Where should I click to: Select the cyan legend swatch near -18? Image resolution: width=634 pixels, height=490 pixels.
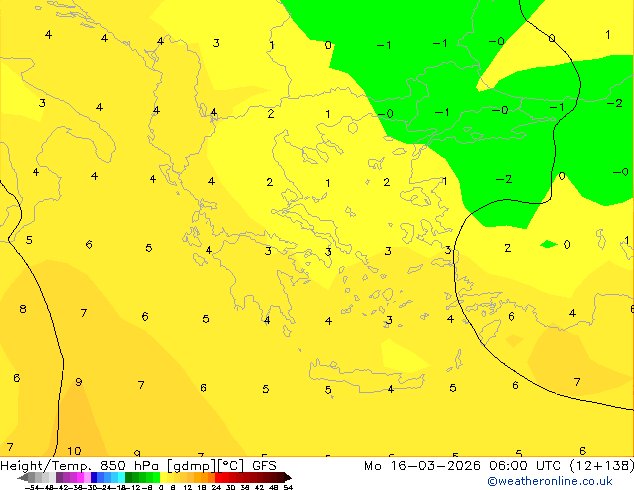click(121, 477)
